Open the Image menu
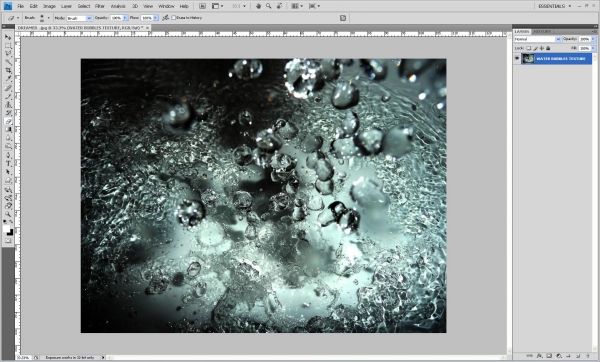Screen dimensions: 600x362 (49, 6)
